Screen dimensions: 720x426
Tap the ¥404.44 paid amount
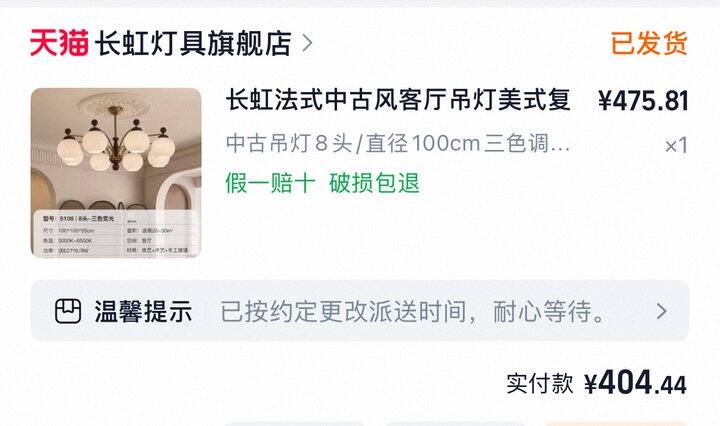click(x=636, y=382)
